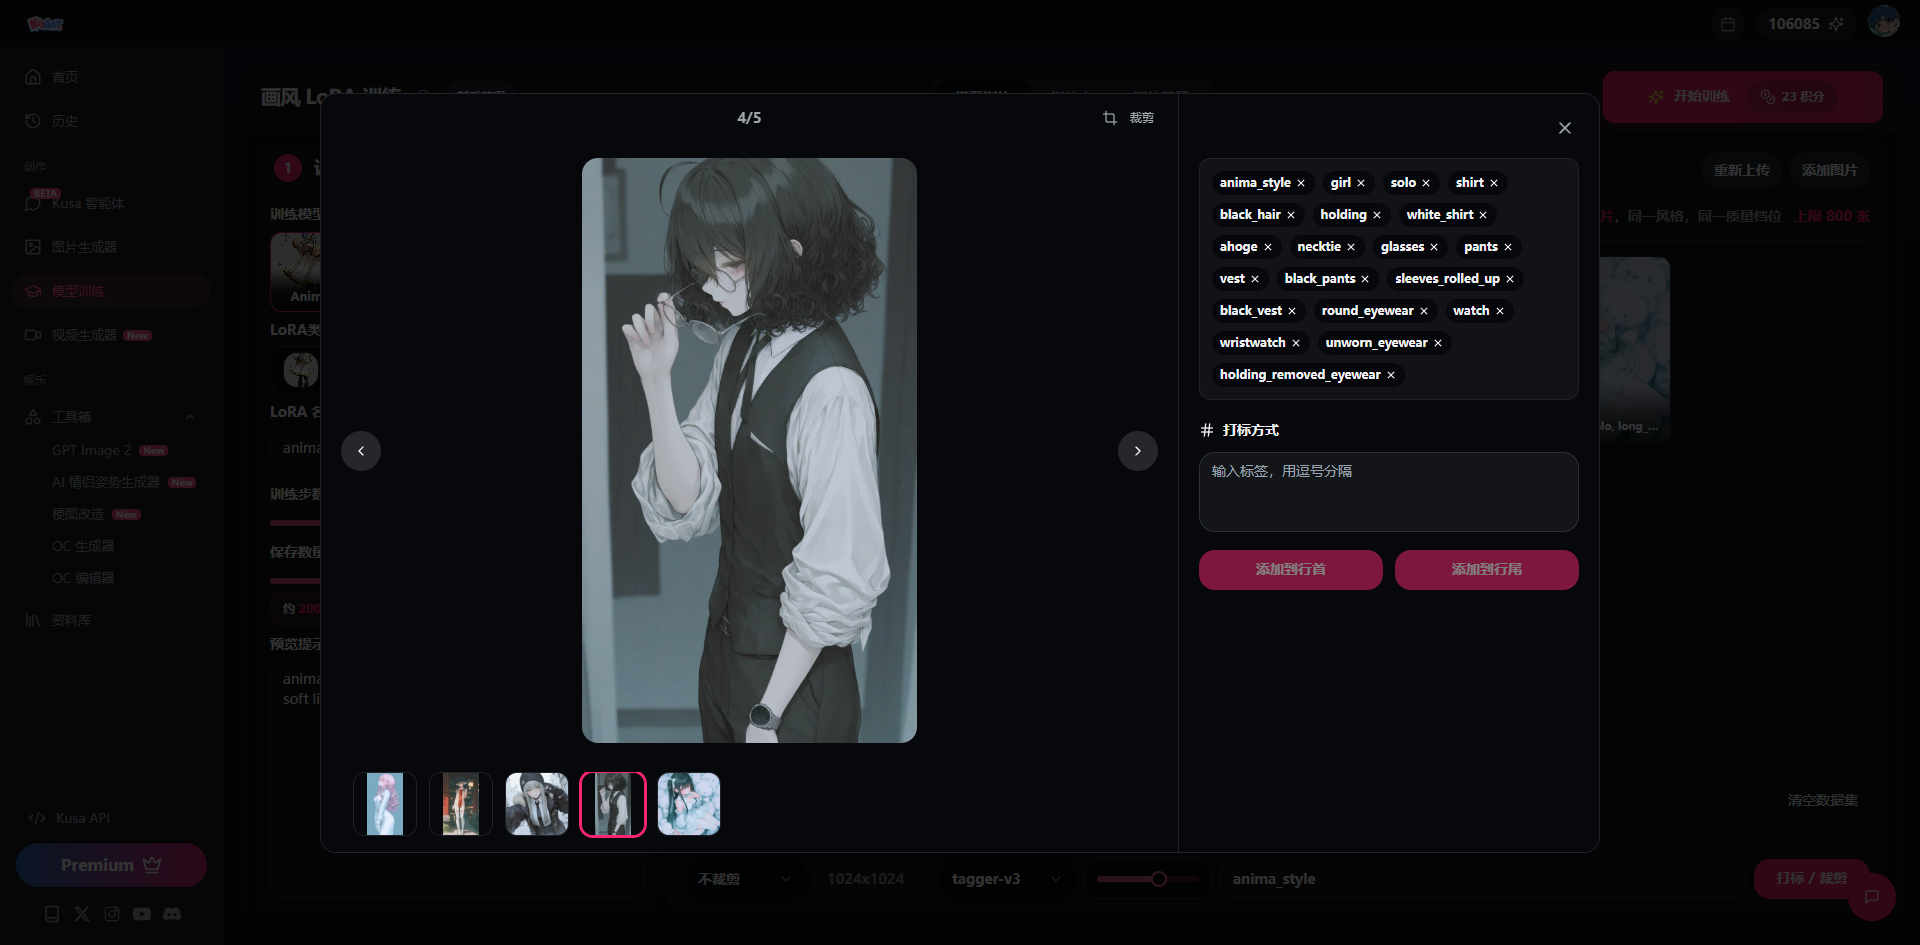Select the second thumbnail image
Viewport: 1920px width, 945px height.
pos(461,804)
